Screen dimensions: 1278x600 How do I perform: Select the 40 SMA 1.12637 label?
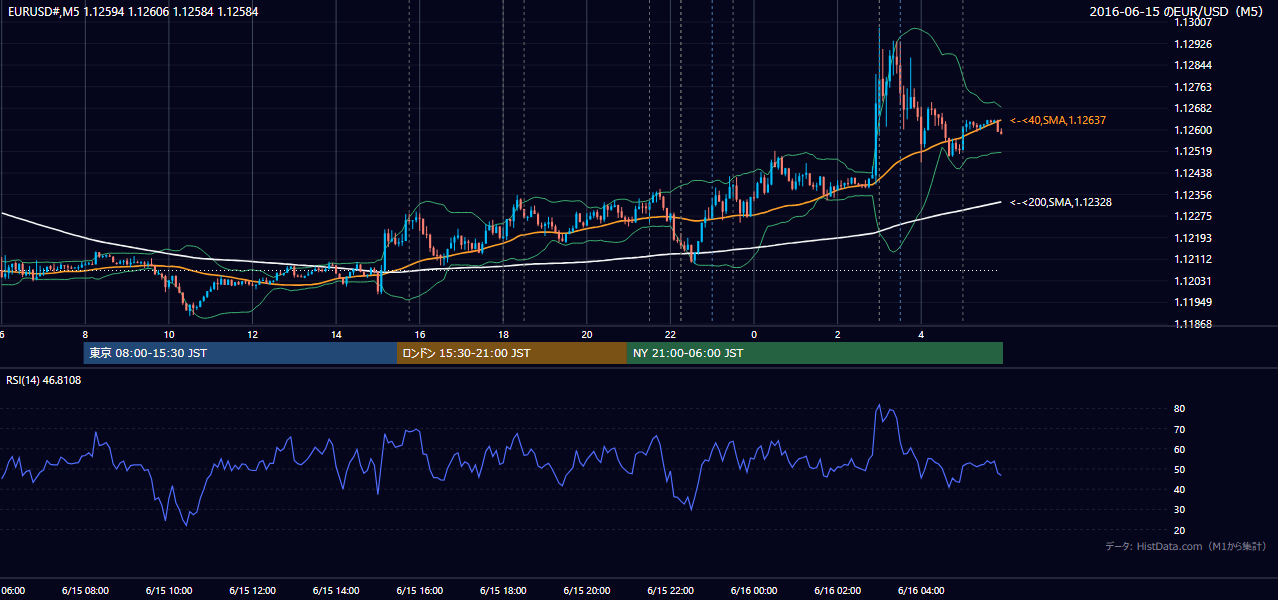[1058, 120]
